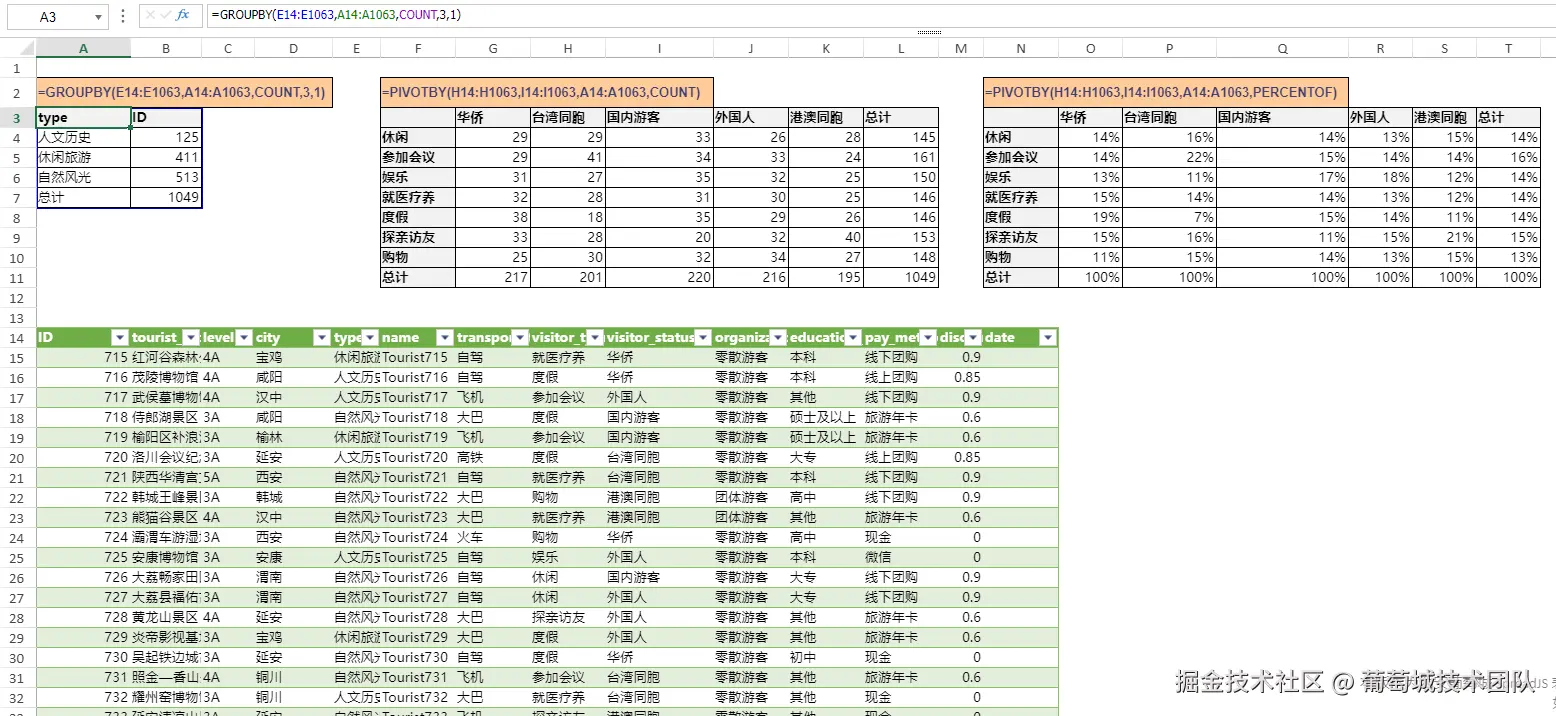Select the '火车' transport cell in row 24

[x=492, y=538]
